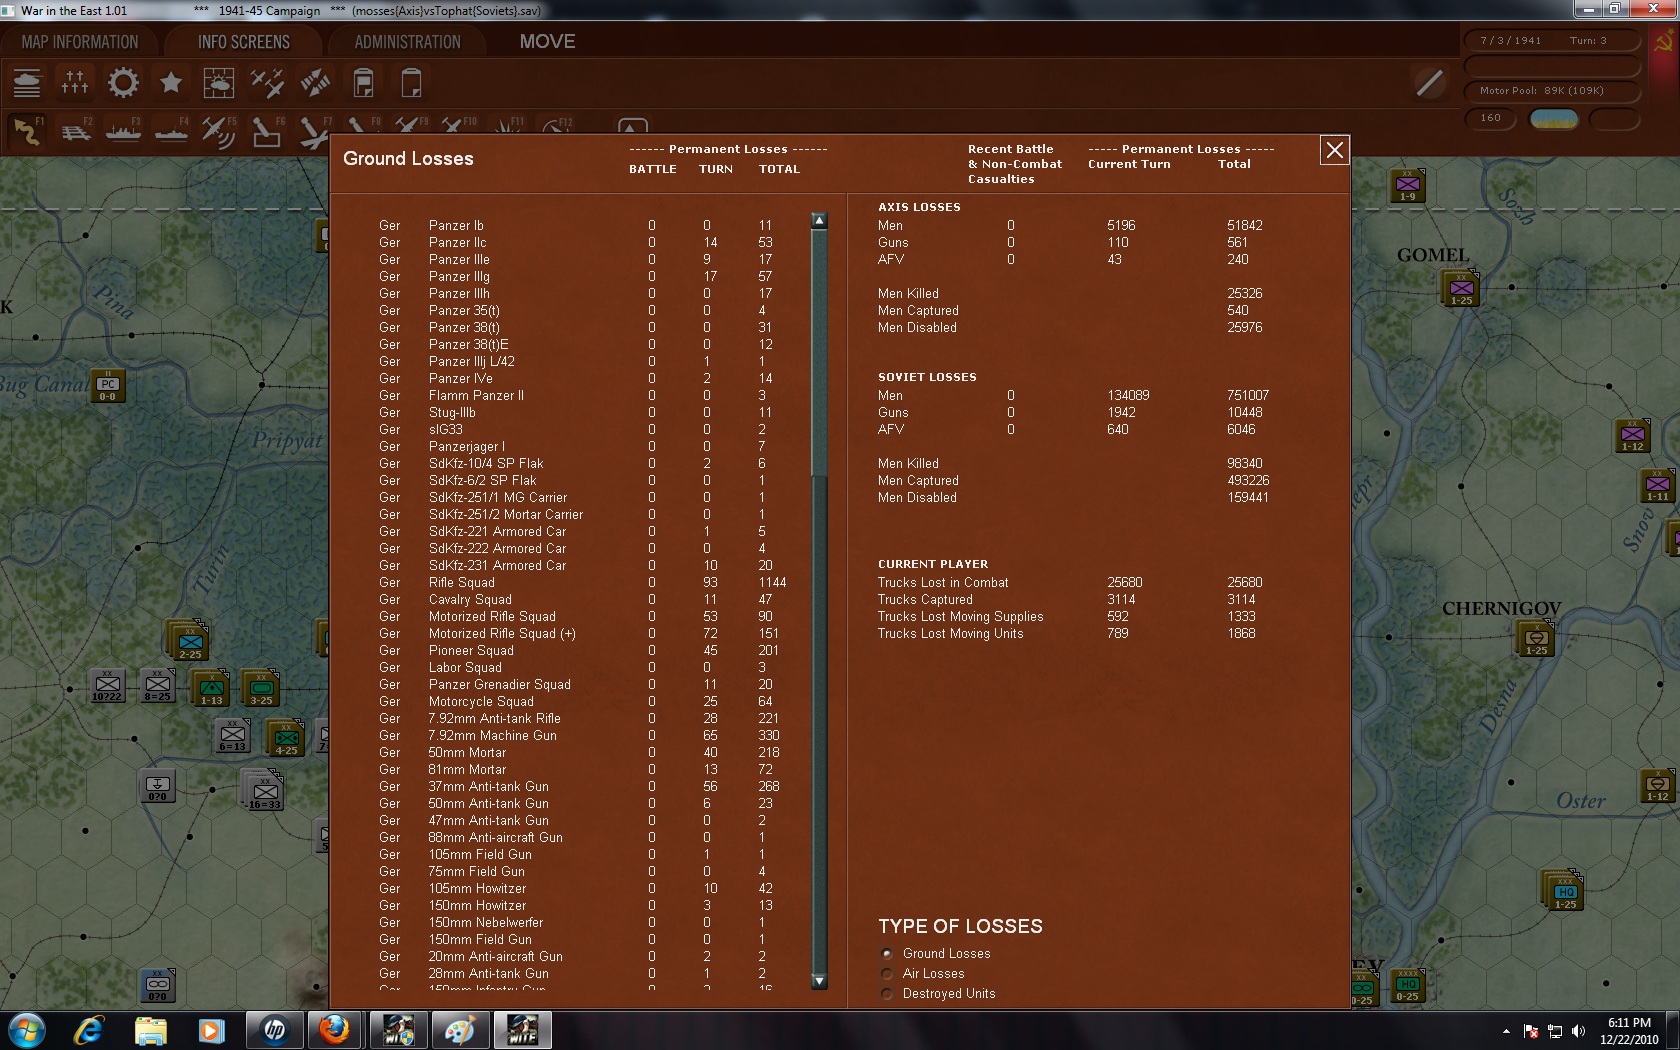Switch to Paint in taskbar

(459, 1030)
